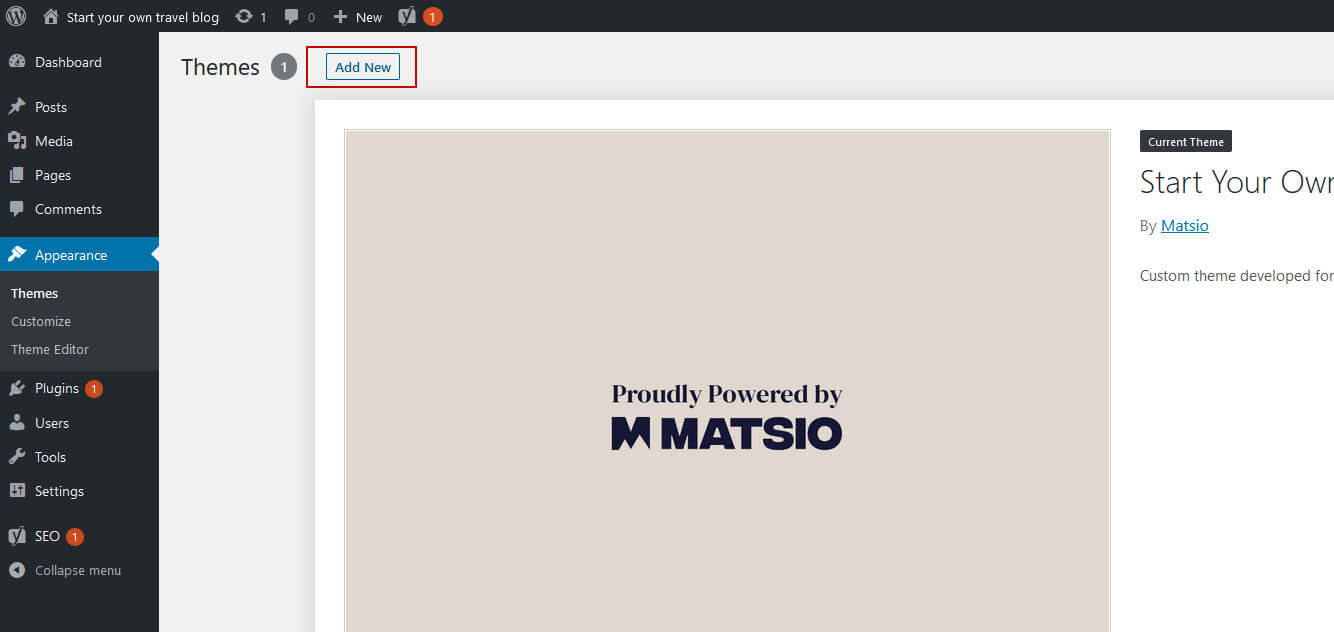Click the plus icon for New content
1334x632 pixels.
click(340, 17)
